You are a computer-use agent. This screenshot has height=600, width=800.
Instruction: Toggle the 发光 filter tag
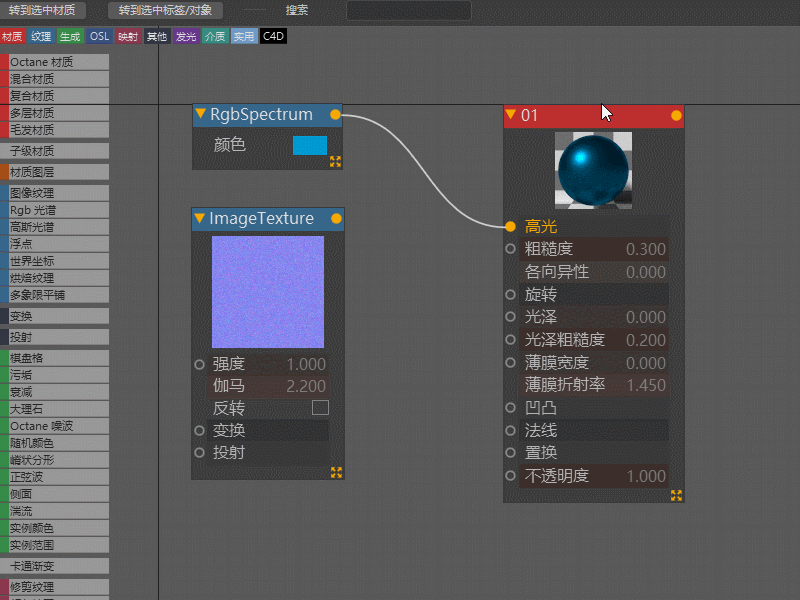(x=186, y=36)
